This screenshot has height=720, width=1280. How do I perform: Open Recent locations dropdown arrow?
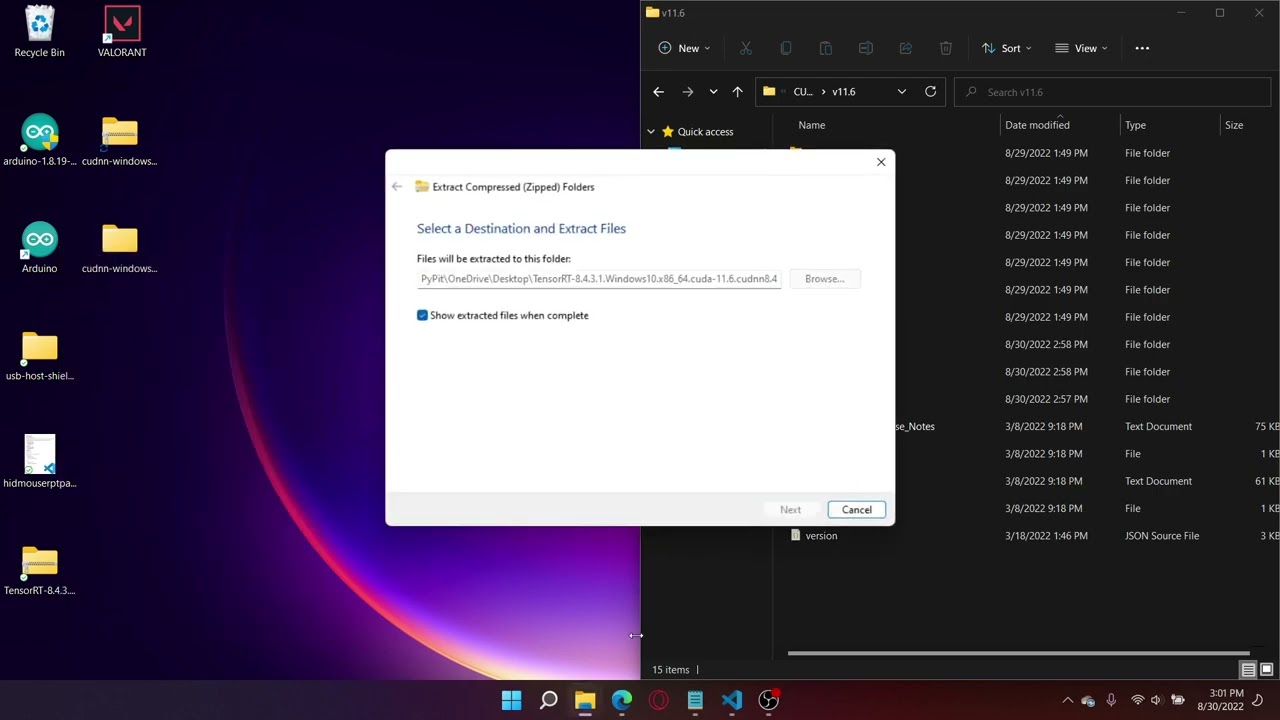click(713, 92)
